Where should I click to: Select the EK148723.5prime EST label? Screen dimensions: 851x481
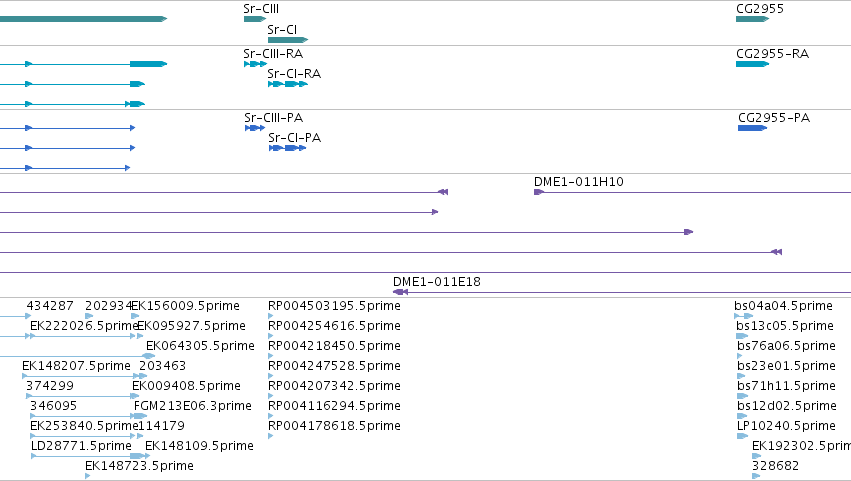139,466
